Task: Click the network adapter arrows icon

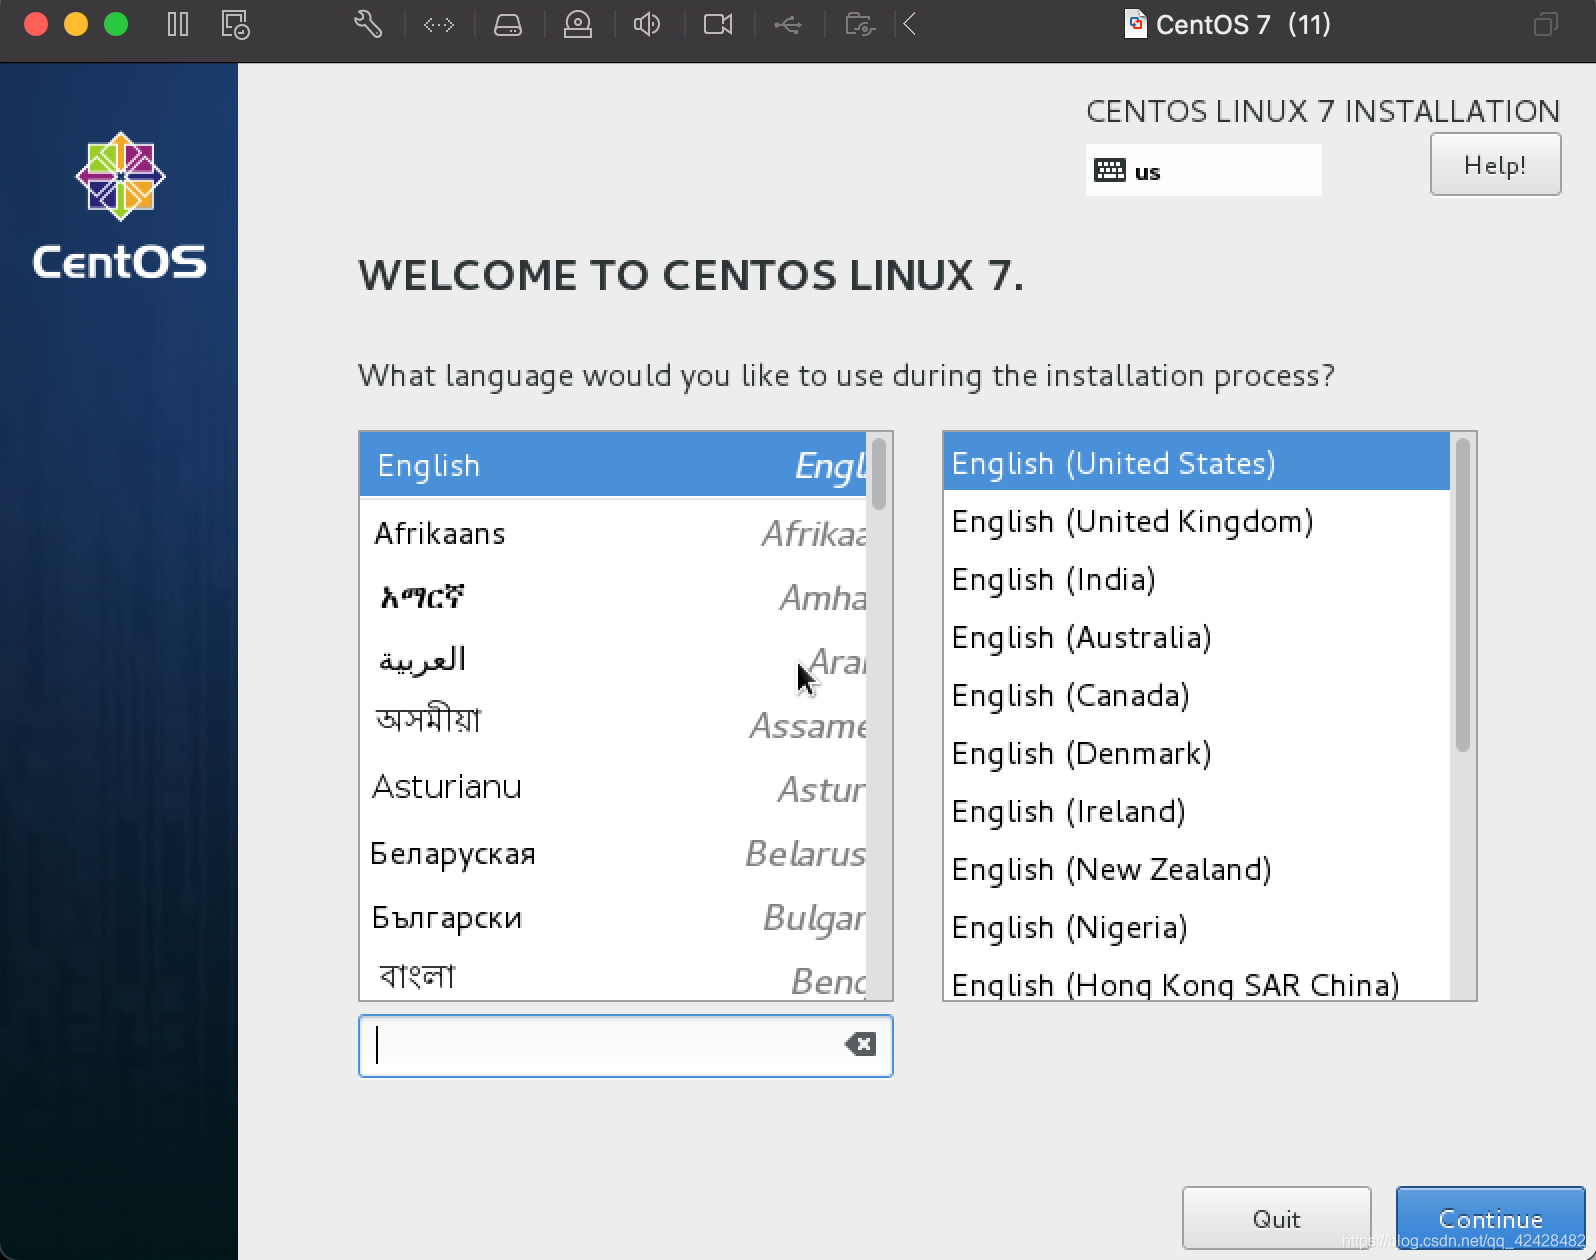Action: point(439,24)
